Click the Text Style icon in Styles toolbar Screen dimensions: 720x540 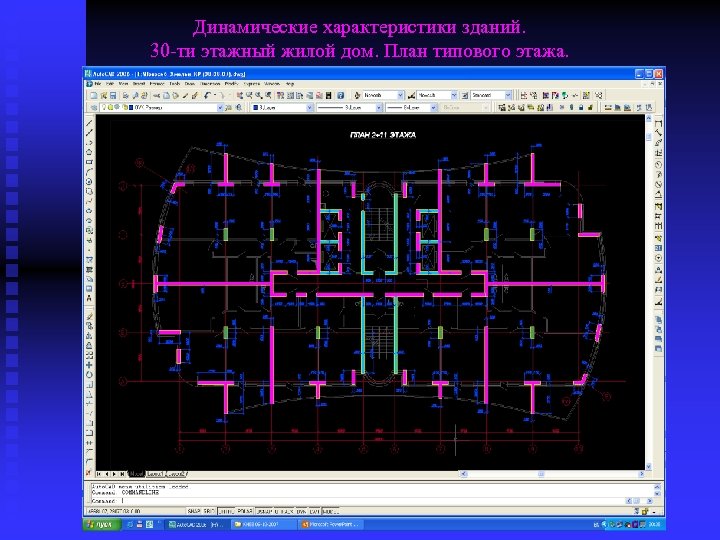pyautogui.click(x=357, y=95)
